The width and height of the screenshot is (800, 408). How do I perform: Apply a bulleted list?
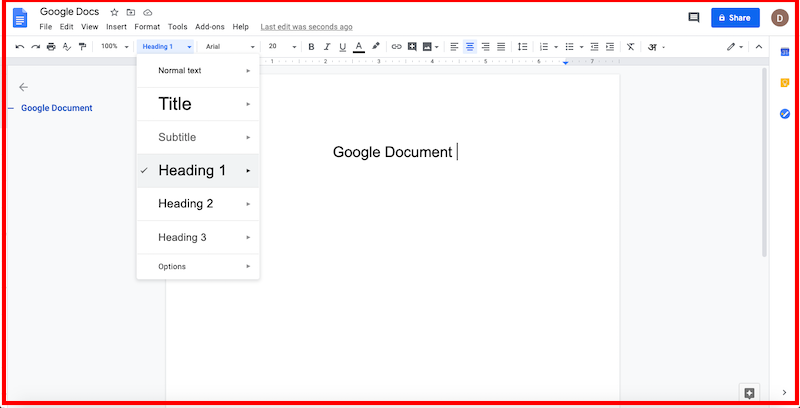[x=569, y=47]
